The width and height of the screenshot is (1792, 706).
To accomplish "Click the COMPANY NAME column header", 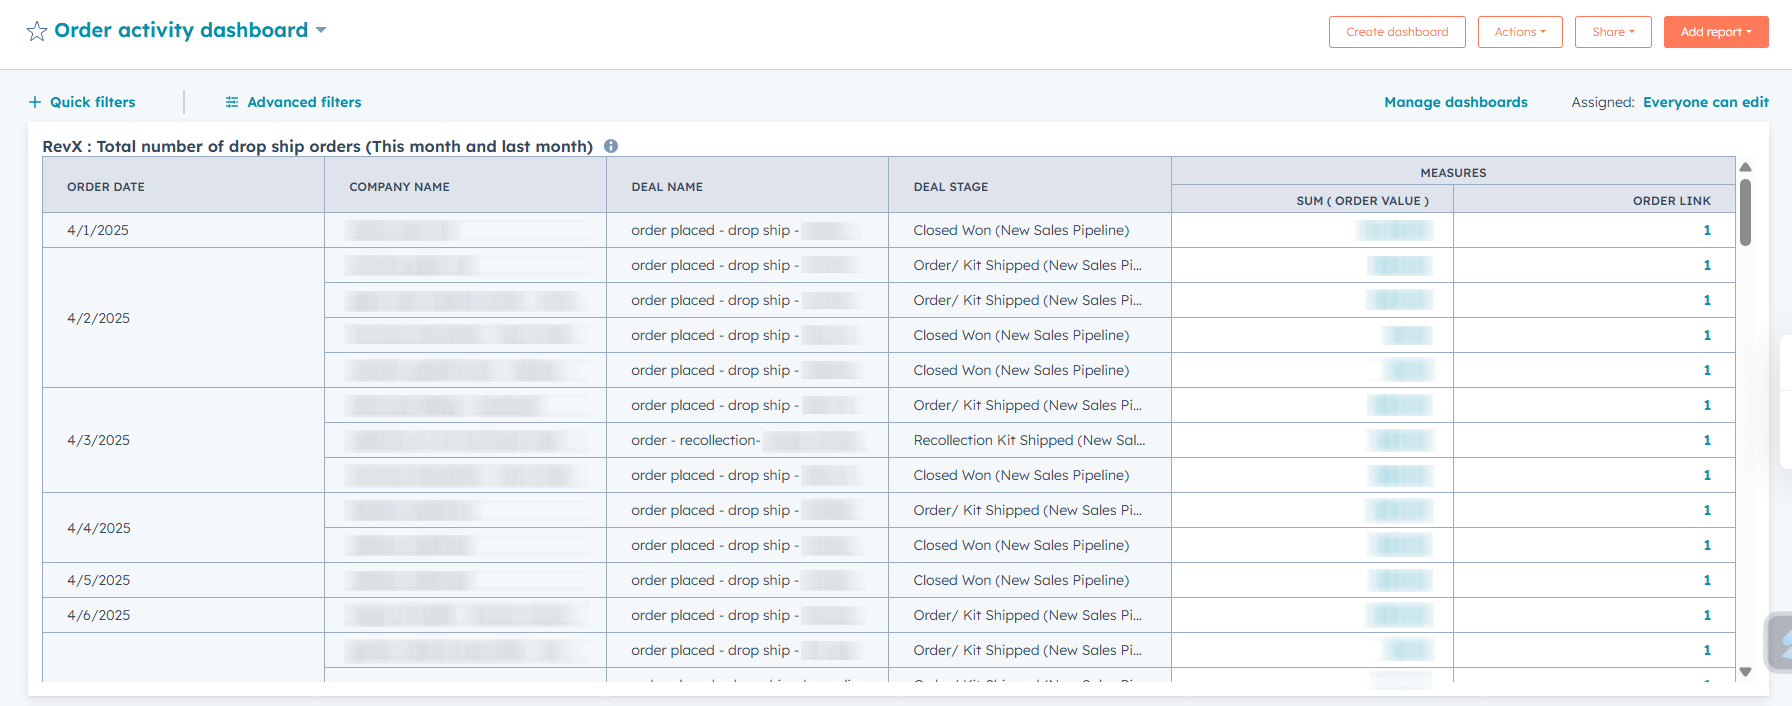I will pyautogui.click(x=465, y=185).
